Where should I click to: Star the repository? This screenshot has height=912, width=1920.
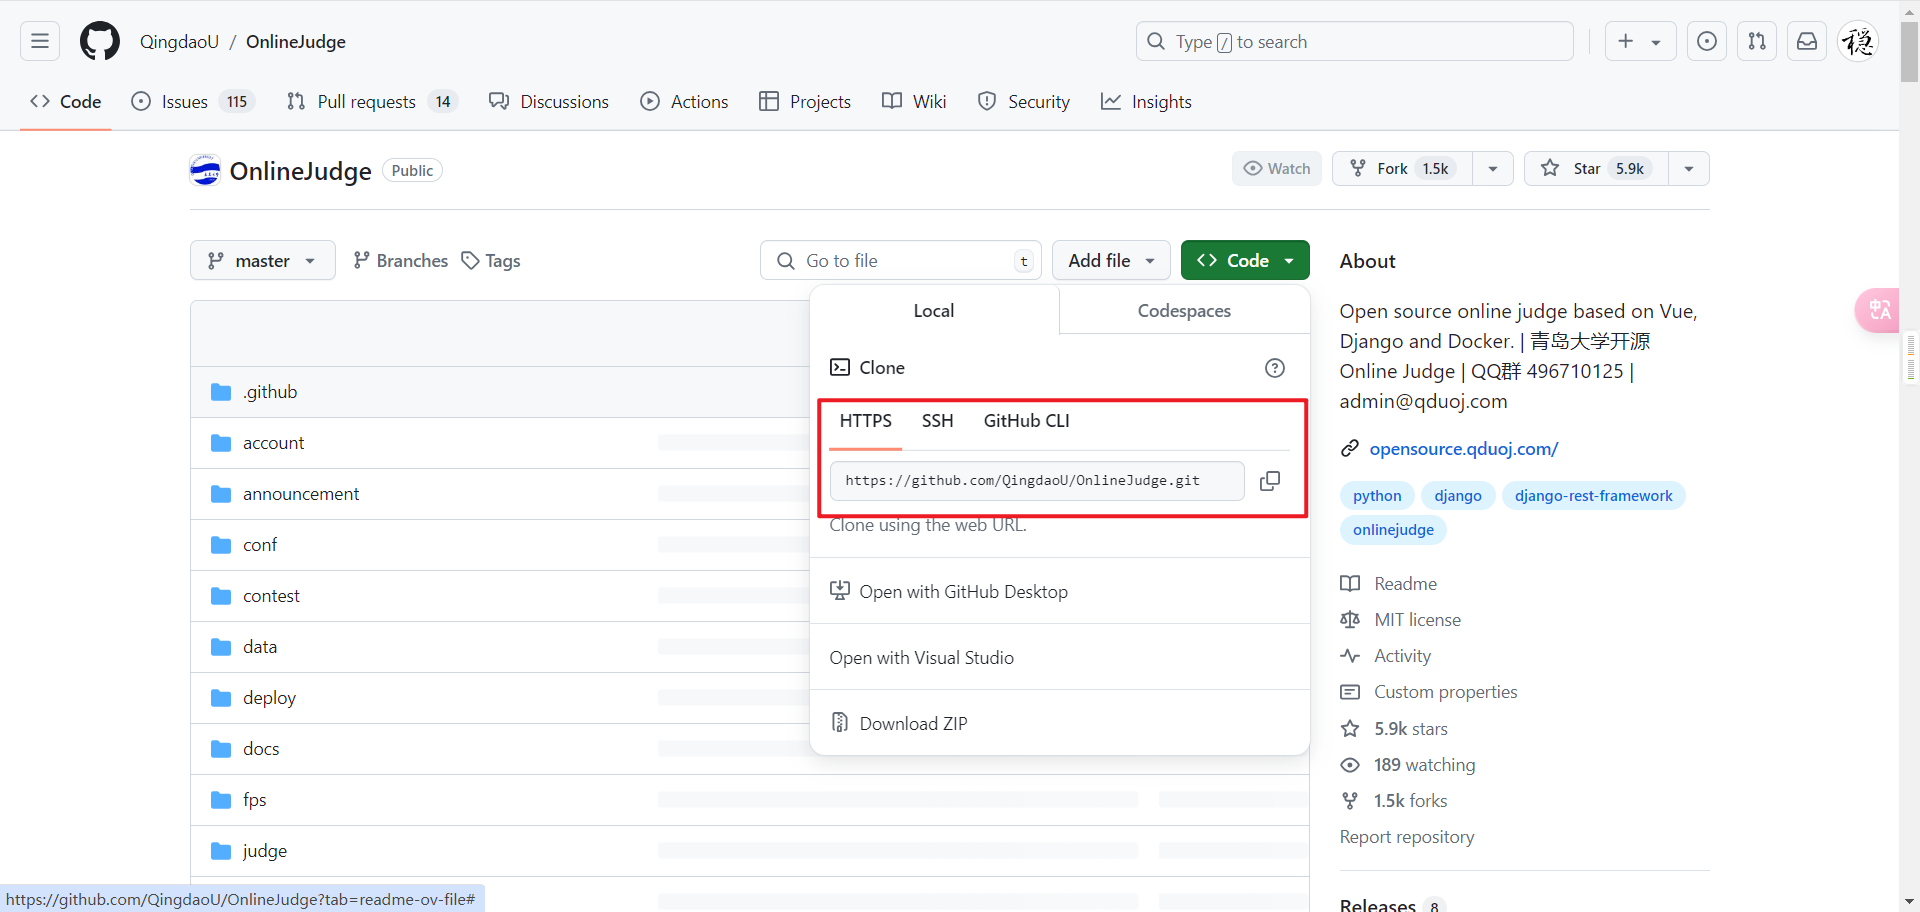(x=1597, y=168)
